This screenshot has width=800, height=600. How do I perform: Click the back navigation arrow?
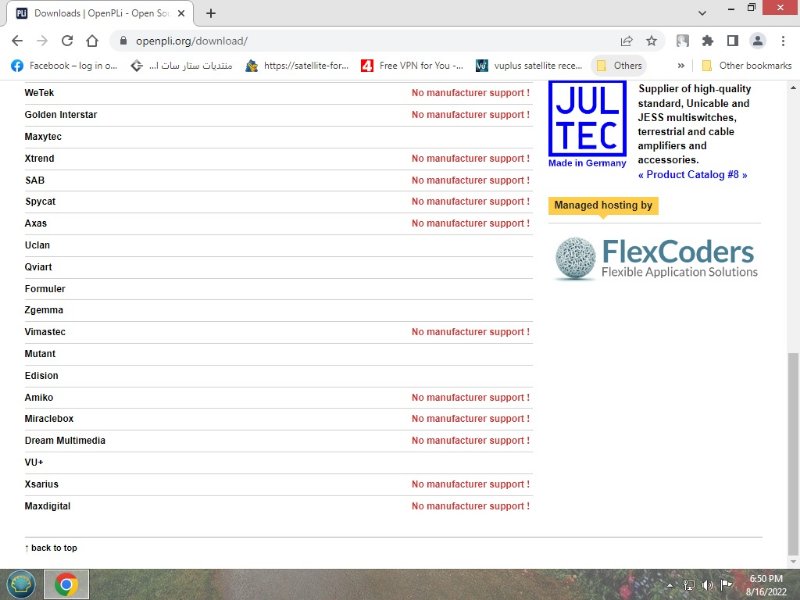(x=17, y=41)
